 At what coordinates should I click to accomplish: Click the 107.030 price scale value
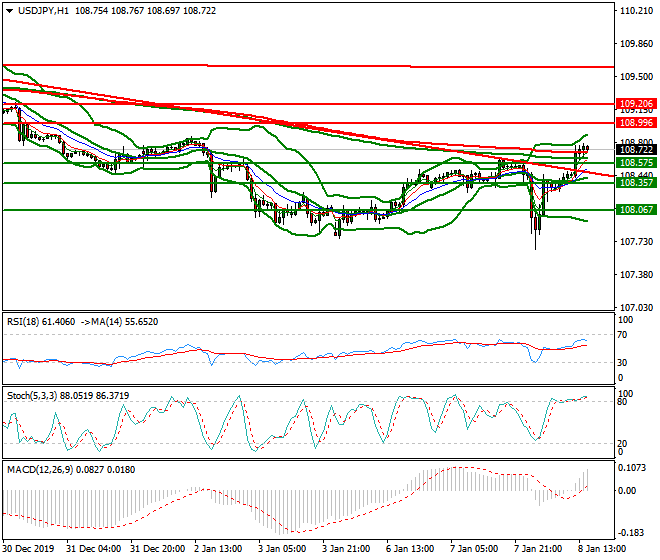tap(636, 307)
